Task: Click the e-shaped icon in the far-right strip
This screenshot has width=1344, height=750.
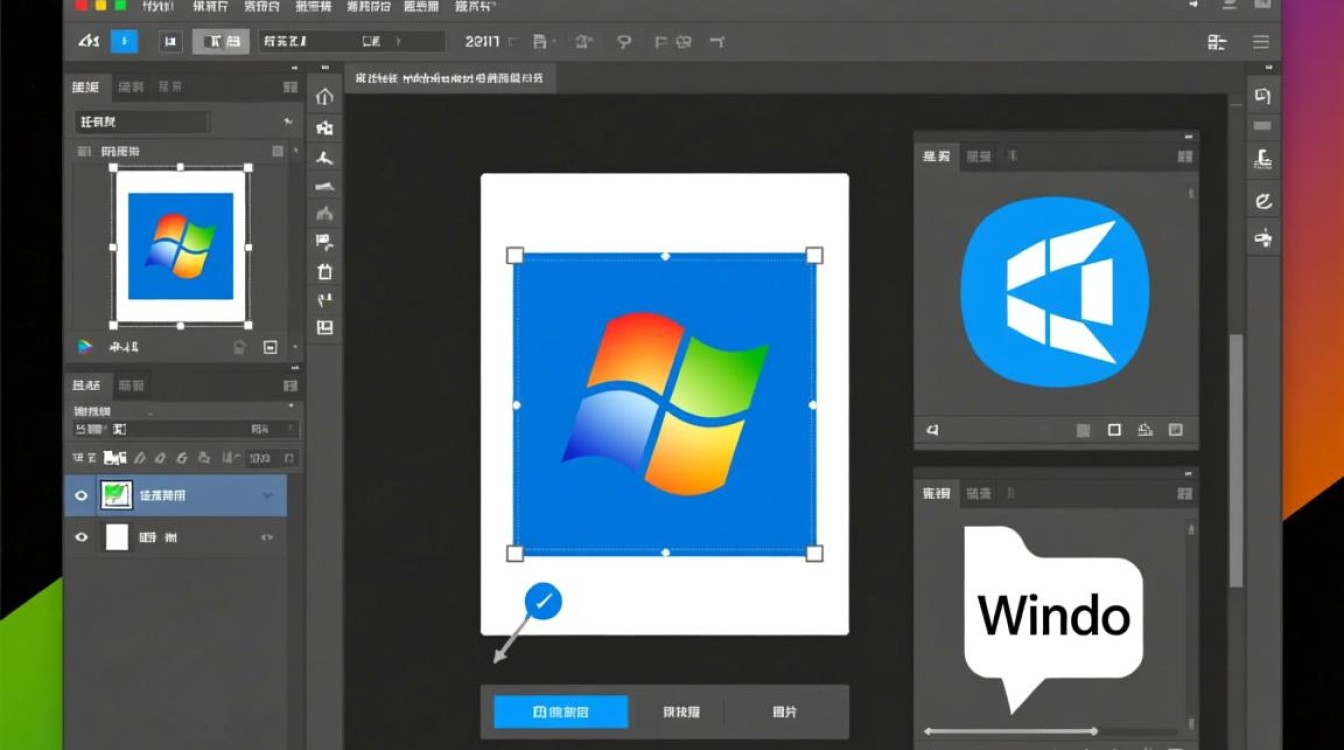Action: (x=1262, y=200)
